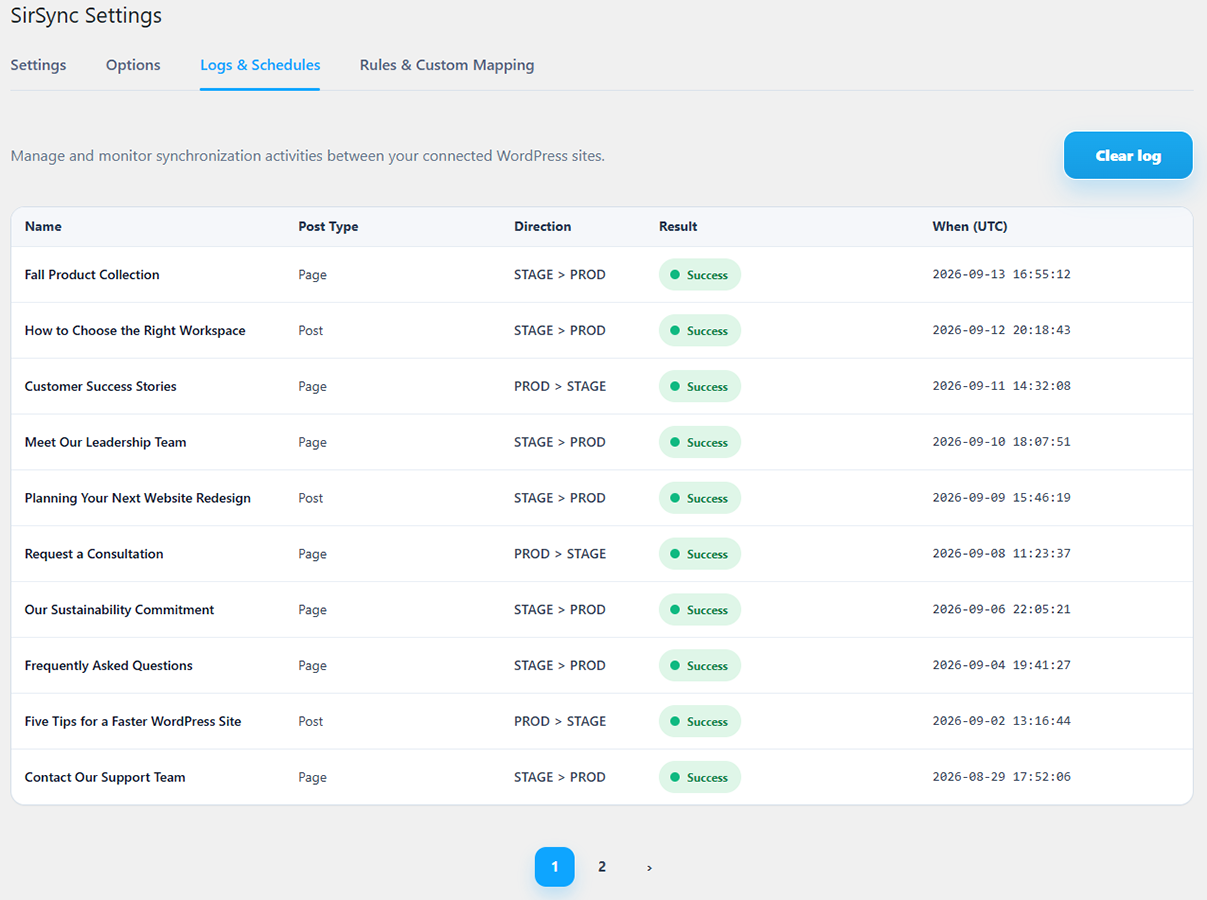Select Planning Your Next Website Redesign entry

click(x=138, y=499)
